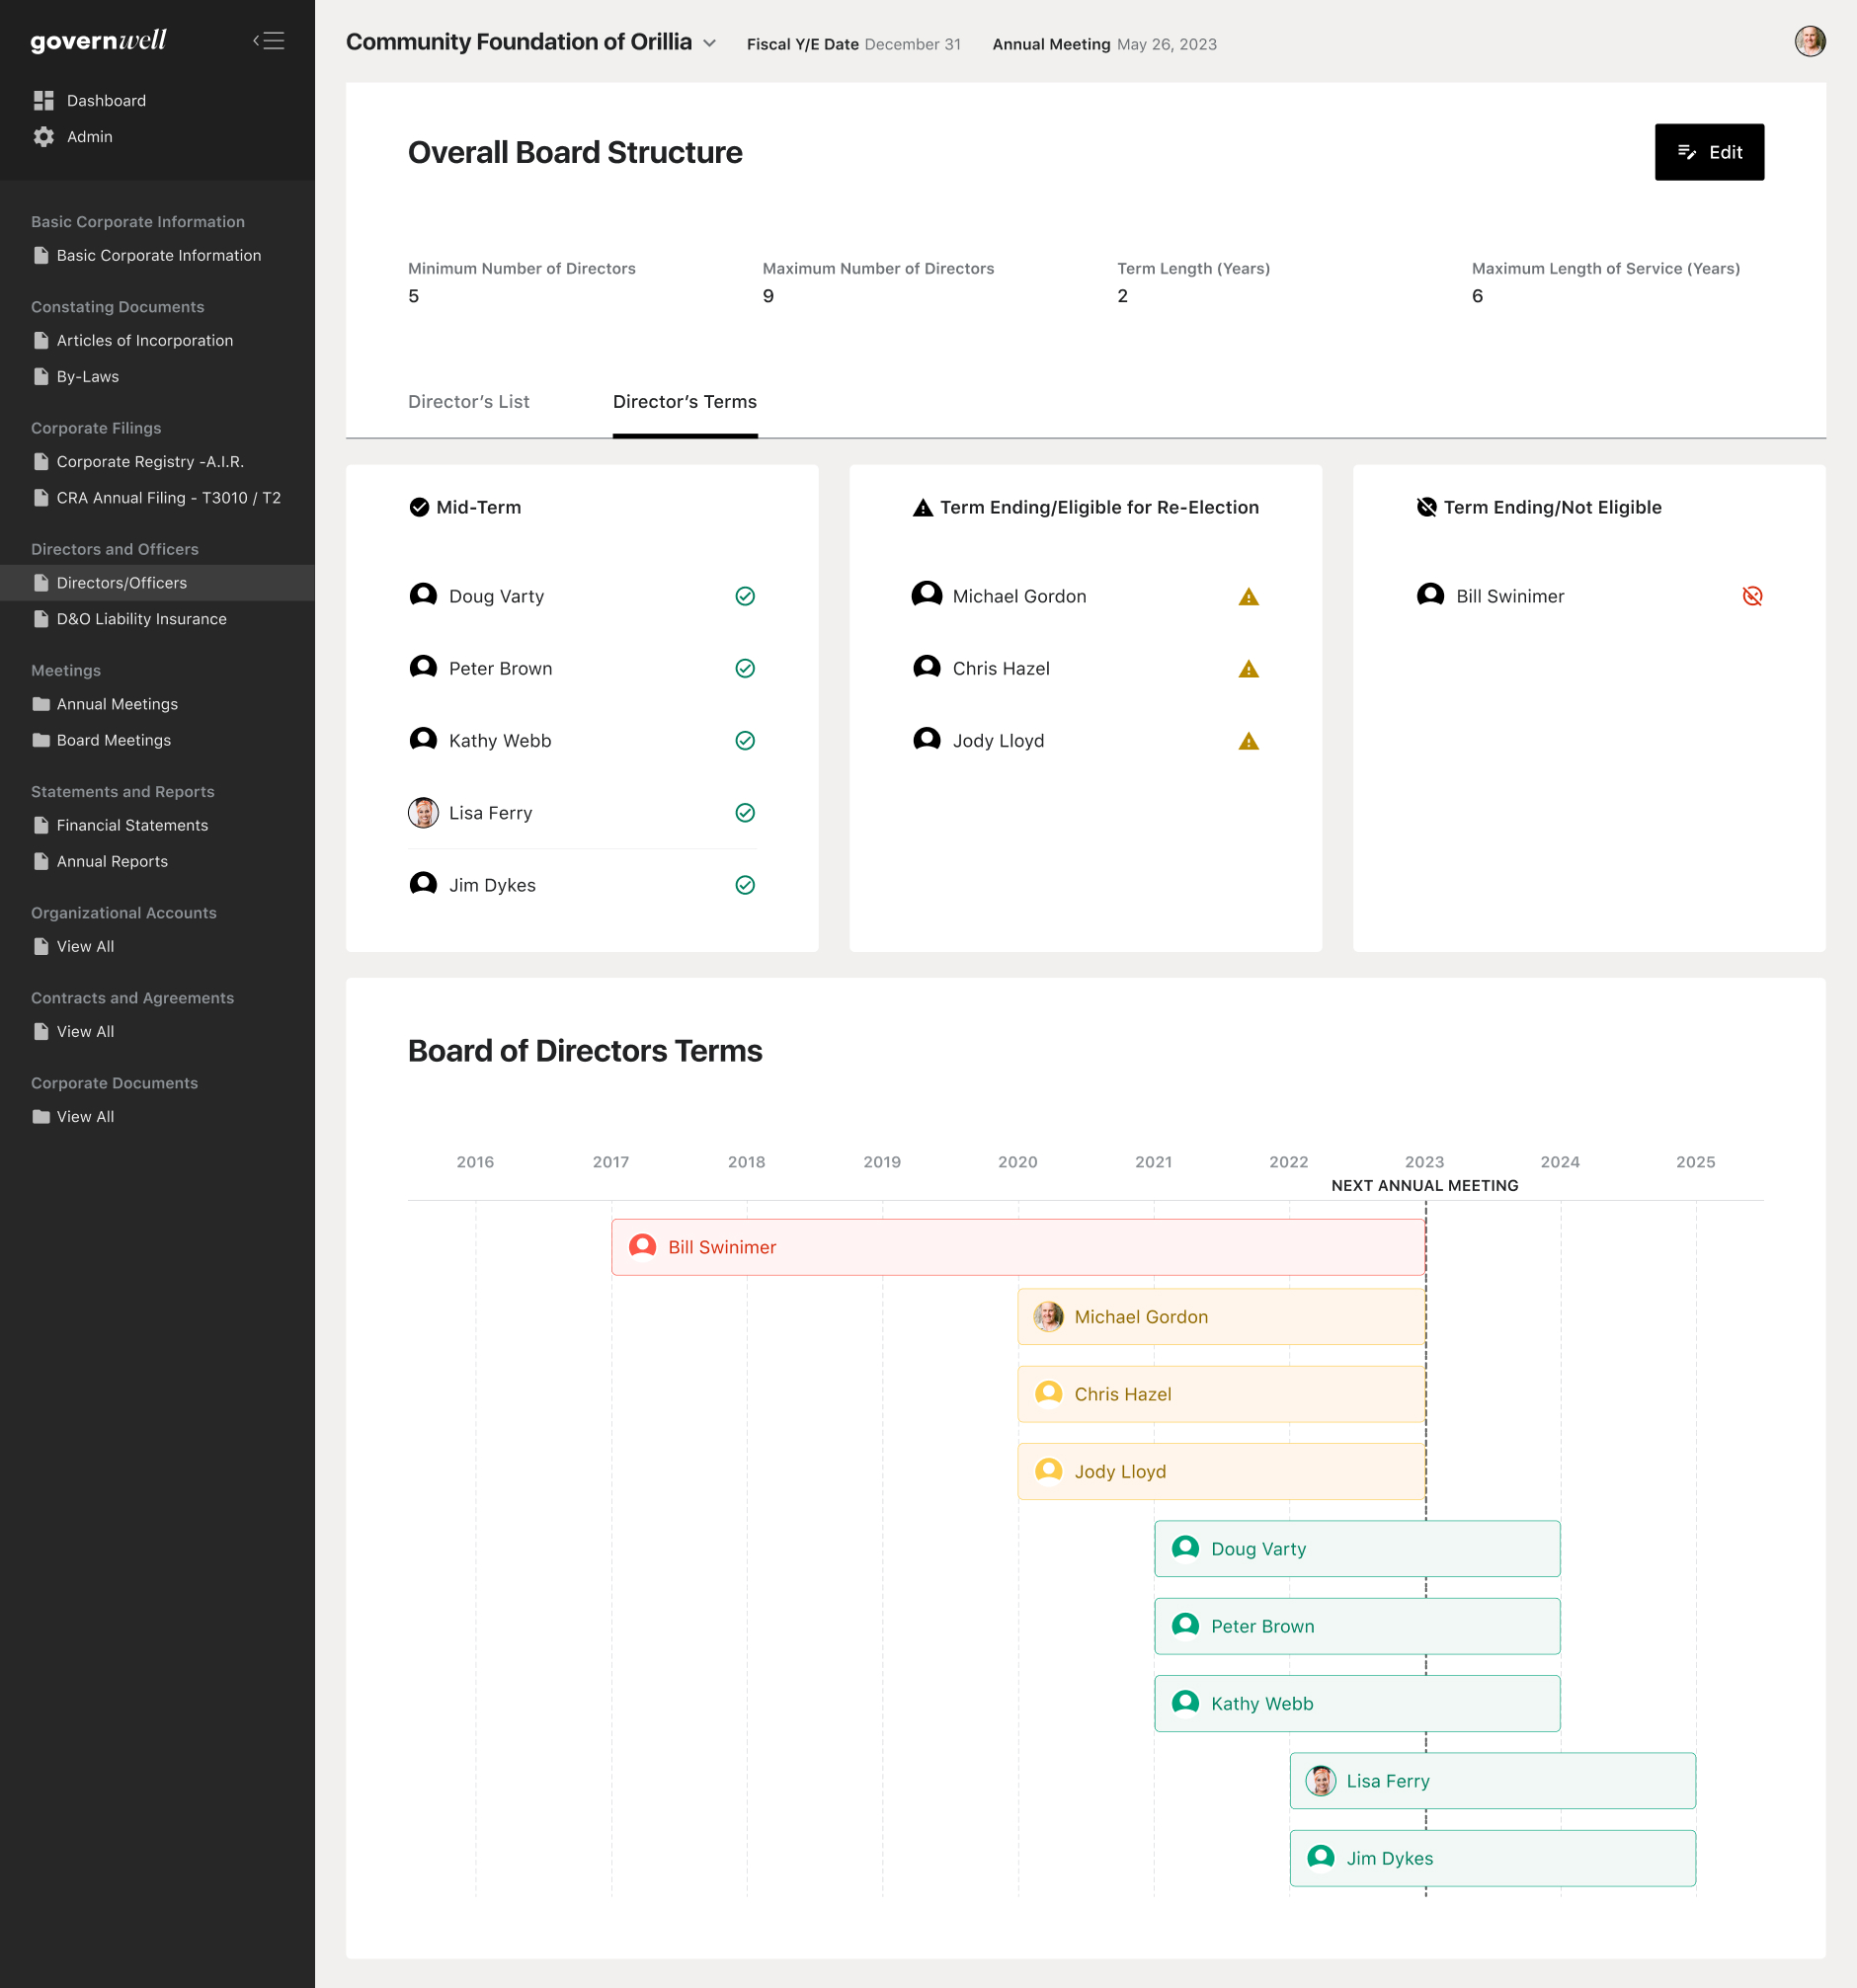Image resolution: width=1857 pixels, height=1988 pixels.
Task: Click the Dashboard grid icon
Action: point(43,100)
